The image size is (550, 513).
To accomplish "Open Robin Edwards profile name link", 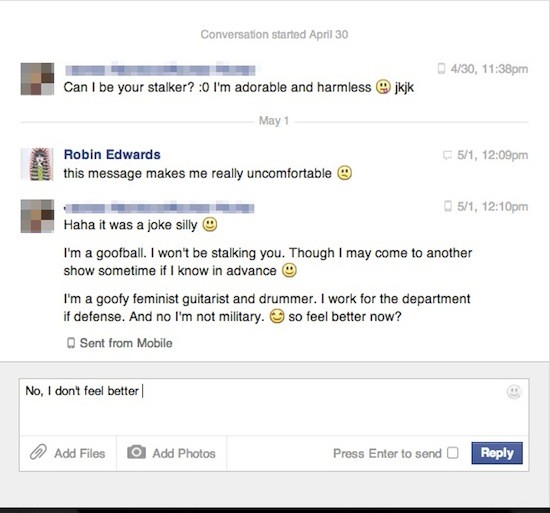I will [112, 154].
